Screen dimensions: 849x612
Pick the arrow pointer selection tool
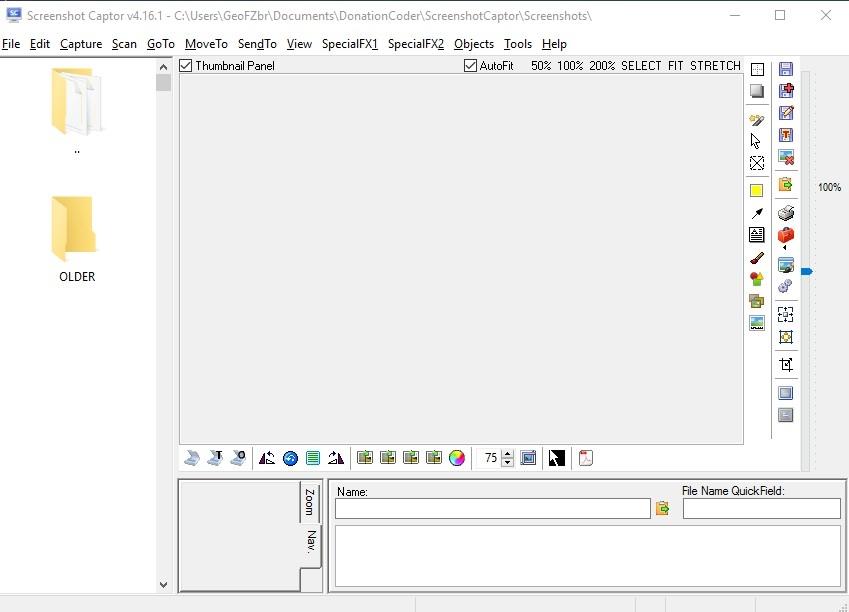coord(756,141)
